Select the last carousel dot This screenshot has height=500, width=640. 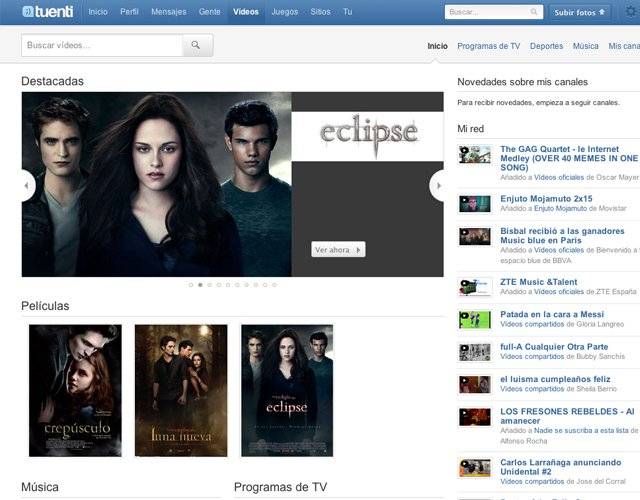(274, 285)
